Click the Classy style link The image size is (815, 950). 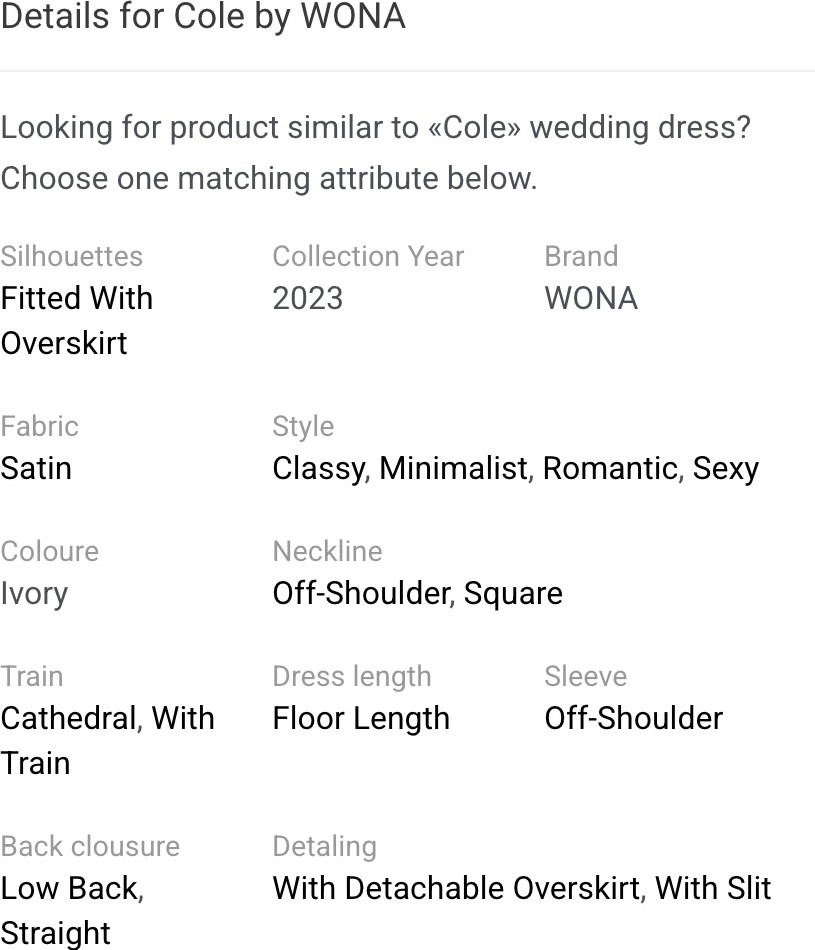point(321,469)
